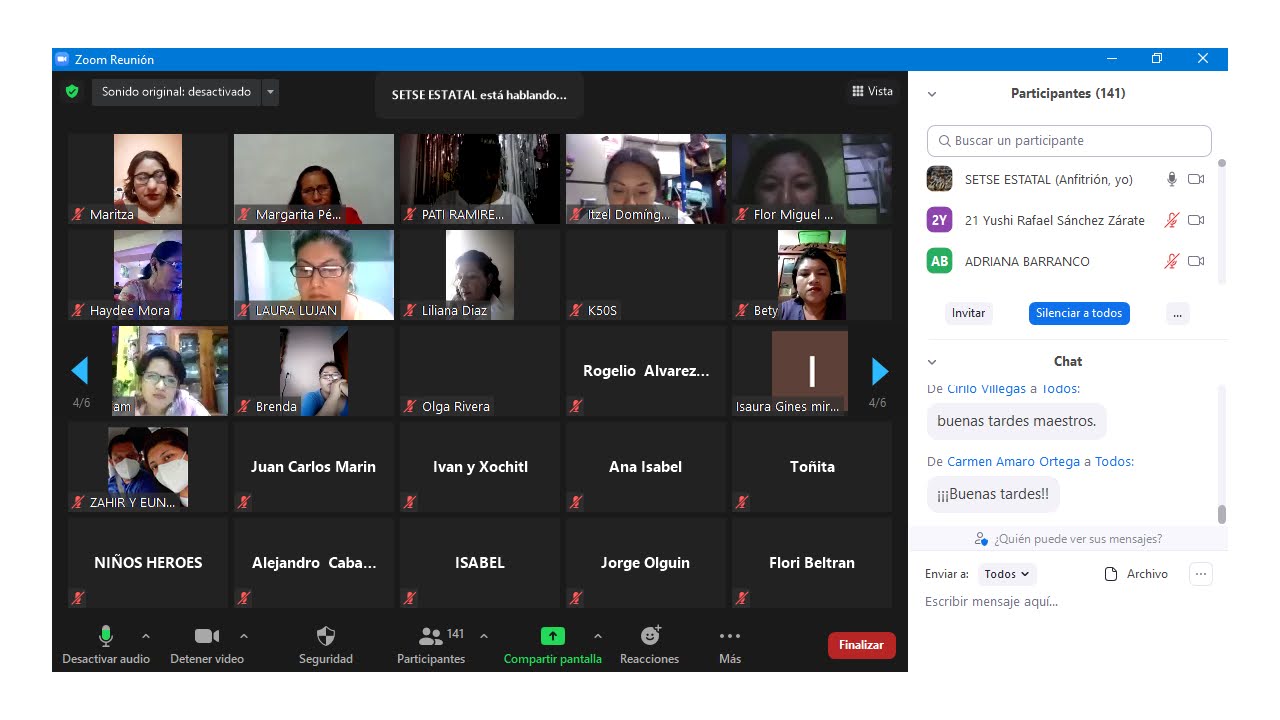Viewport: 1280px width, 720px height.
Task: Click the Archivo file attachment icon
Action: tap(1110, 574)
